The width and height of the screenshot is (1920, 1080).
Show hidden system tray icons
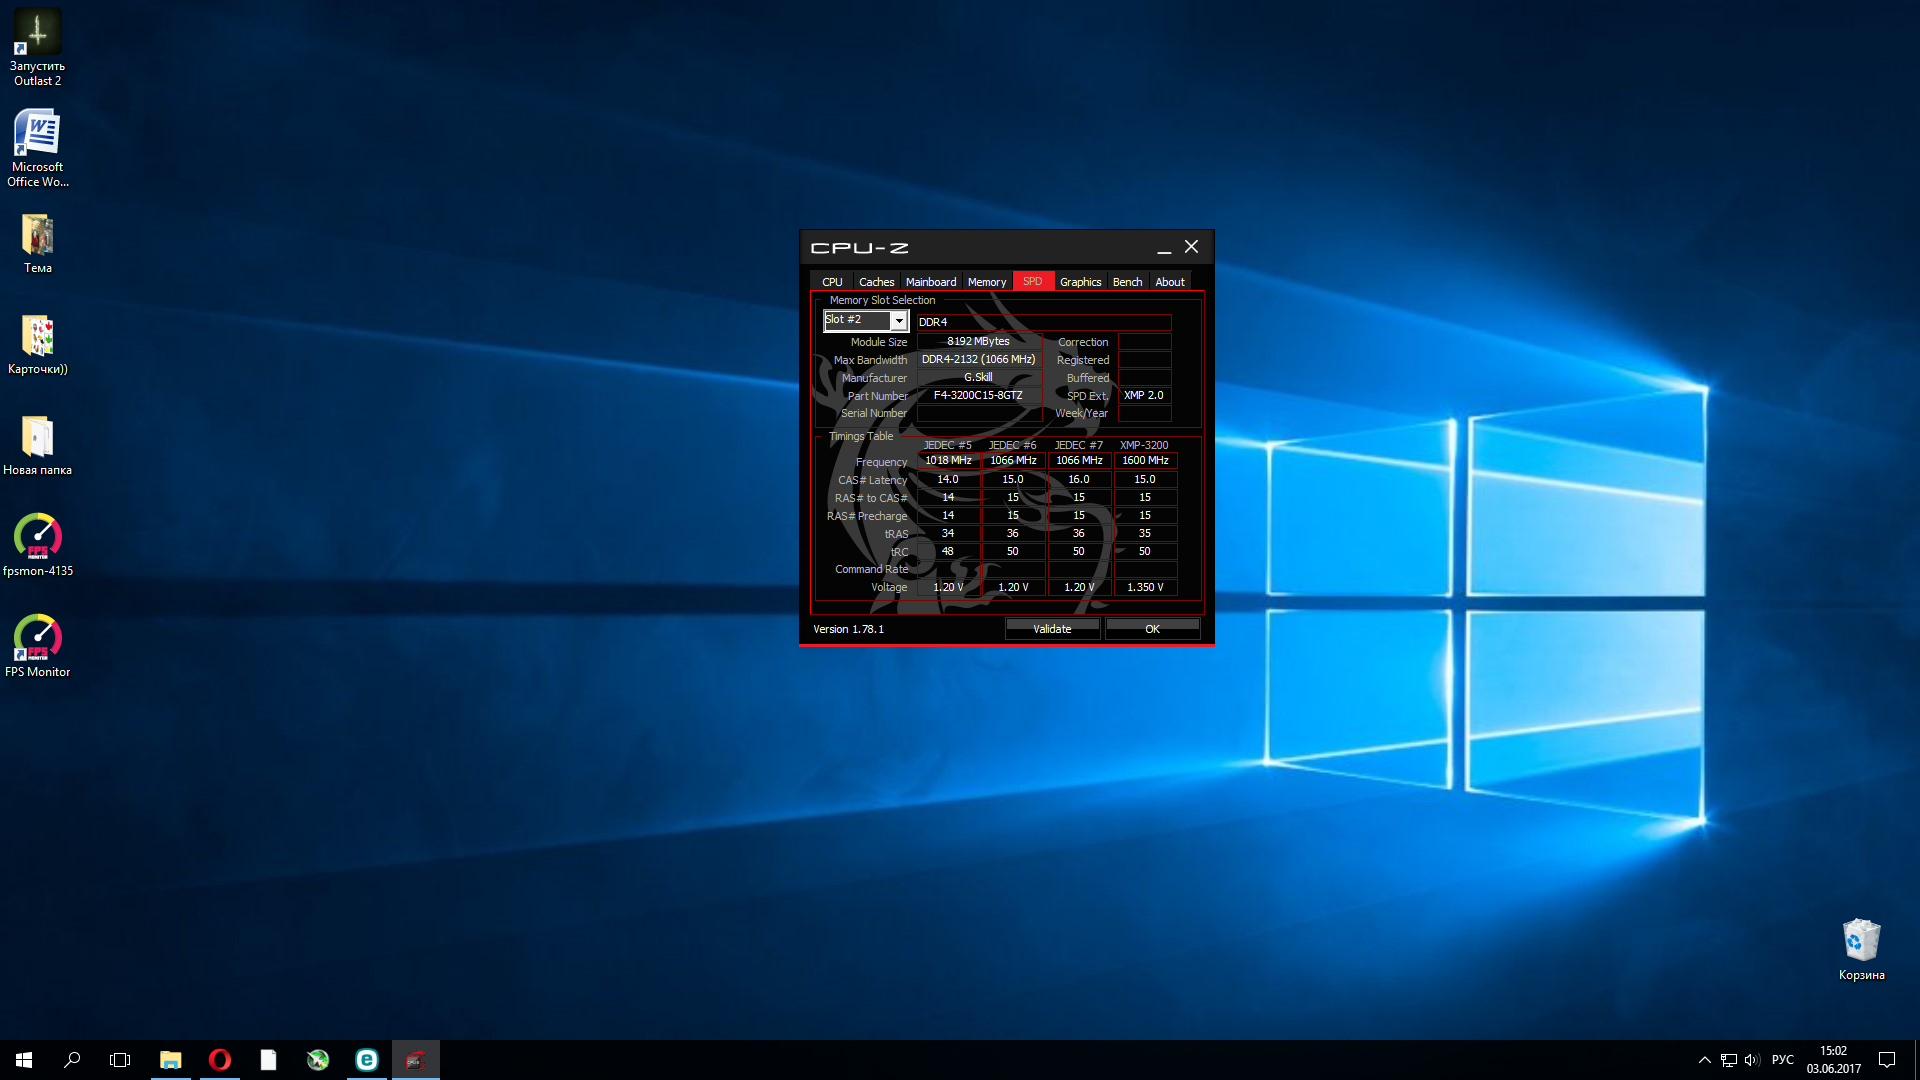click(x=1704, y=1060)
